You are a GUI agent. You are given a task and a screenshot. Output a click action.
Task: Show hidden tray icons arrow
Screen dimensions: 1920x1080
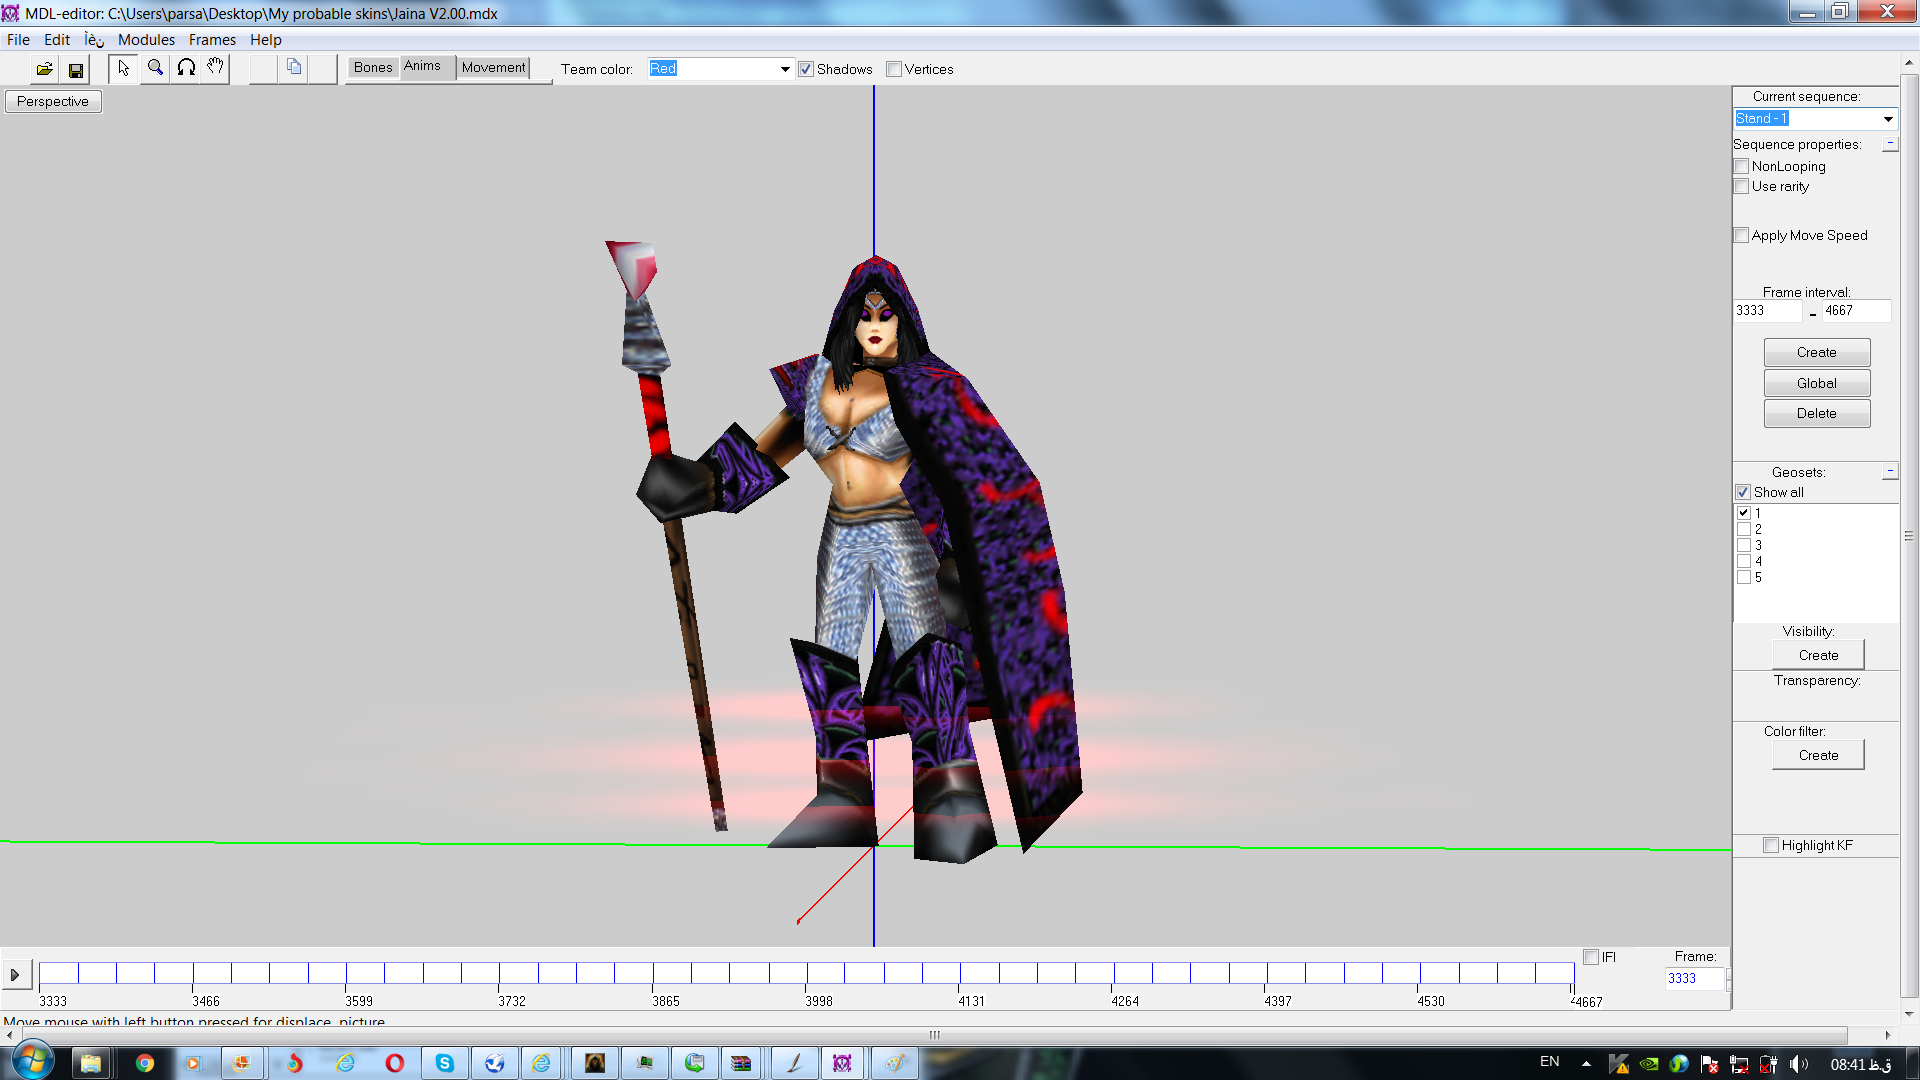click(x=1586, y=1064)
